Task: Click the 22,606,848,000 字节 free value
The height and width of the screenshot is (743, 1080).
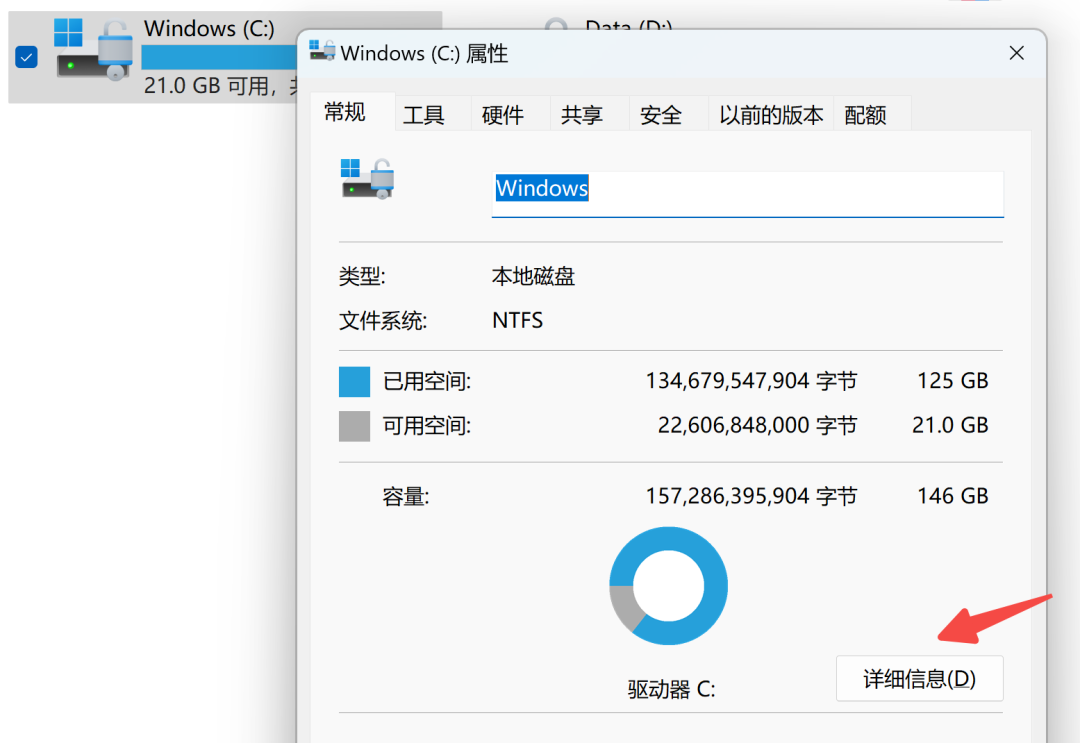Action: pos(757,425)
